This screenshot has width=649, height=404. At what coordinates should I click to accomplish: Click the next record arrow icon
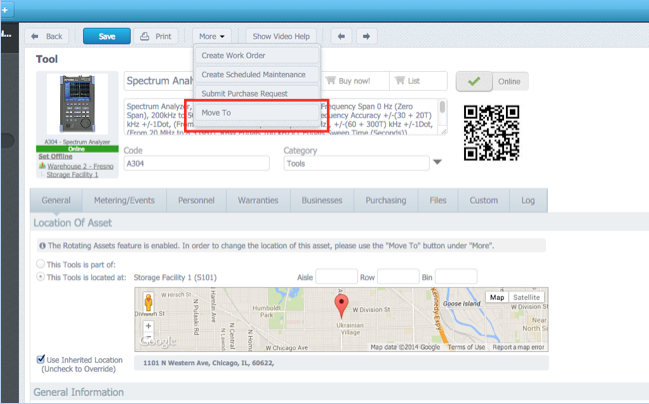(x=366, y=36)
